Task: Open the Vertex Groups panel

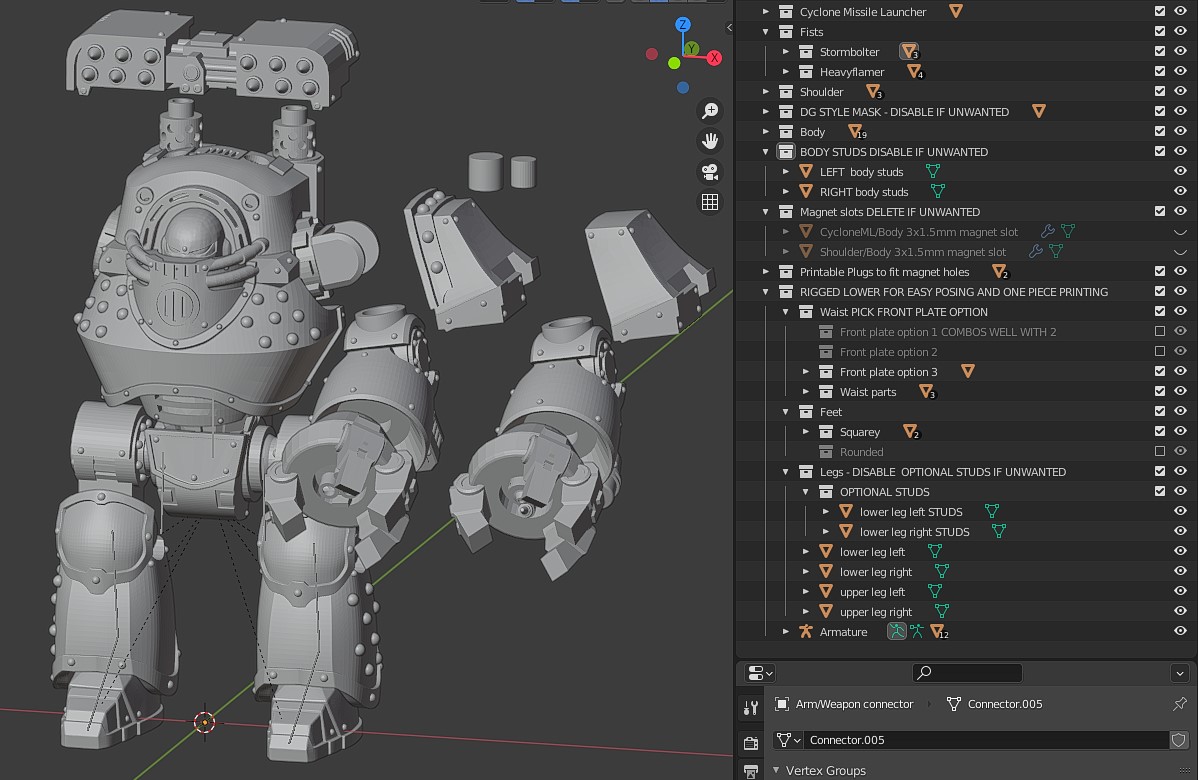Action: [x=826, y=770]
